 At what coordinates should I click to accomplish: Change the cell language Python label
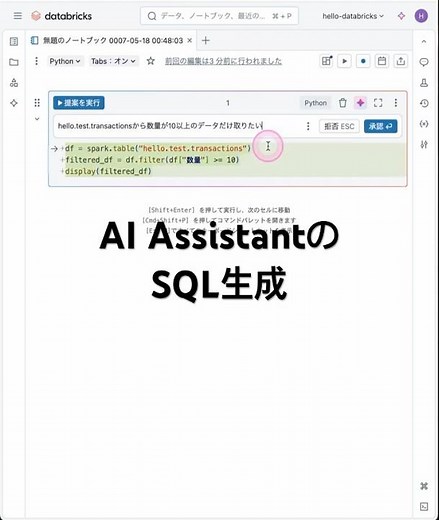[x=315, y=103]
